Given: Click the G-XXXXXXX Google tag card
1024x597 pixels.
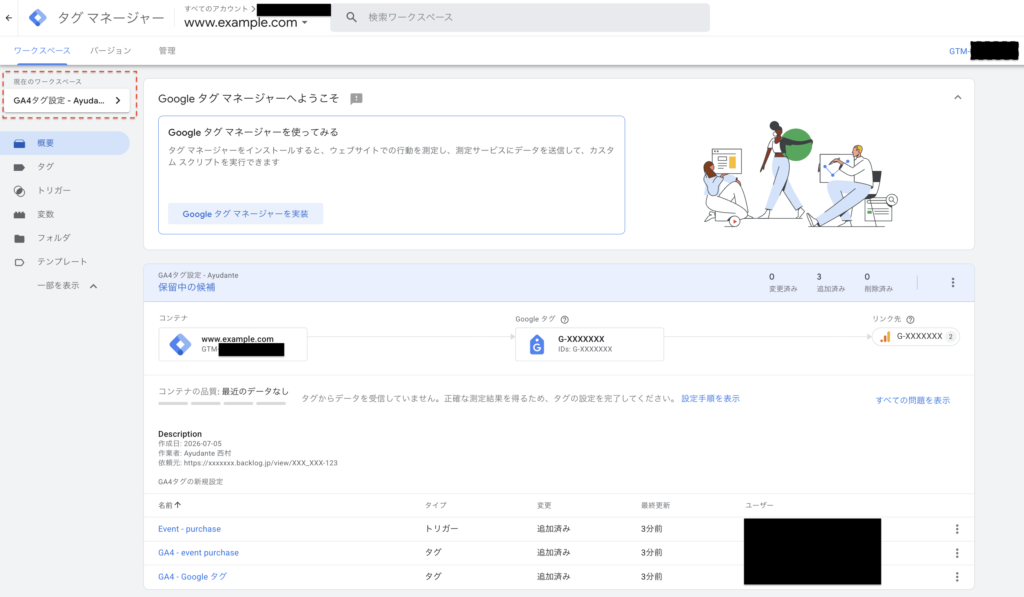Looking at the screenshot, I should 589,344.
